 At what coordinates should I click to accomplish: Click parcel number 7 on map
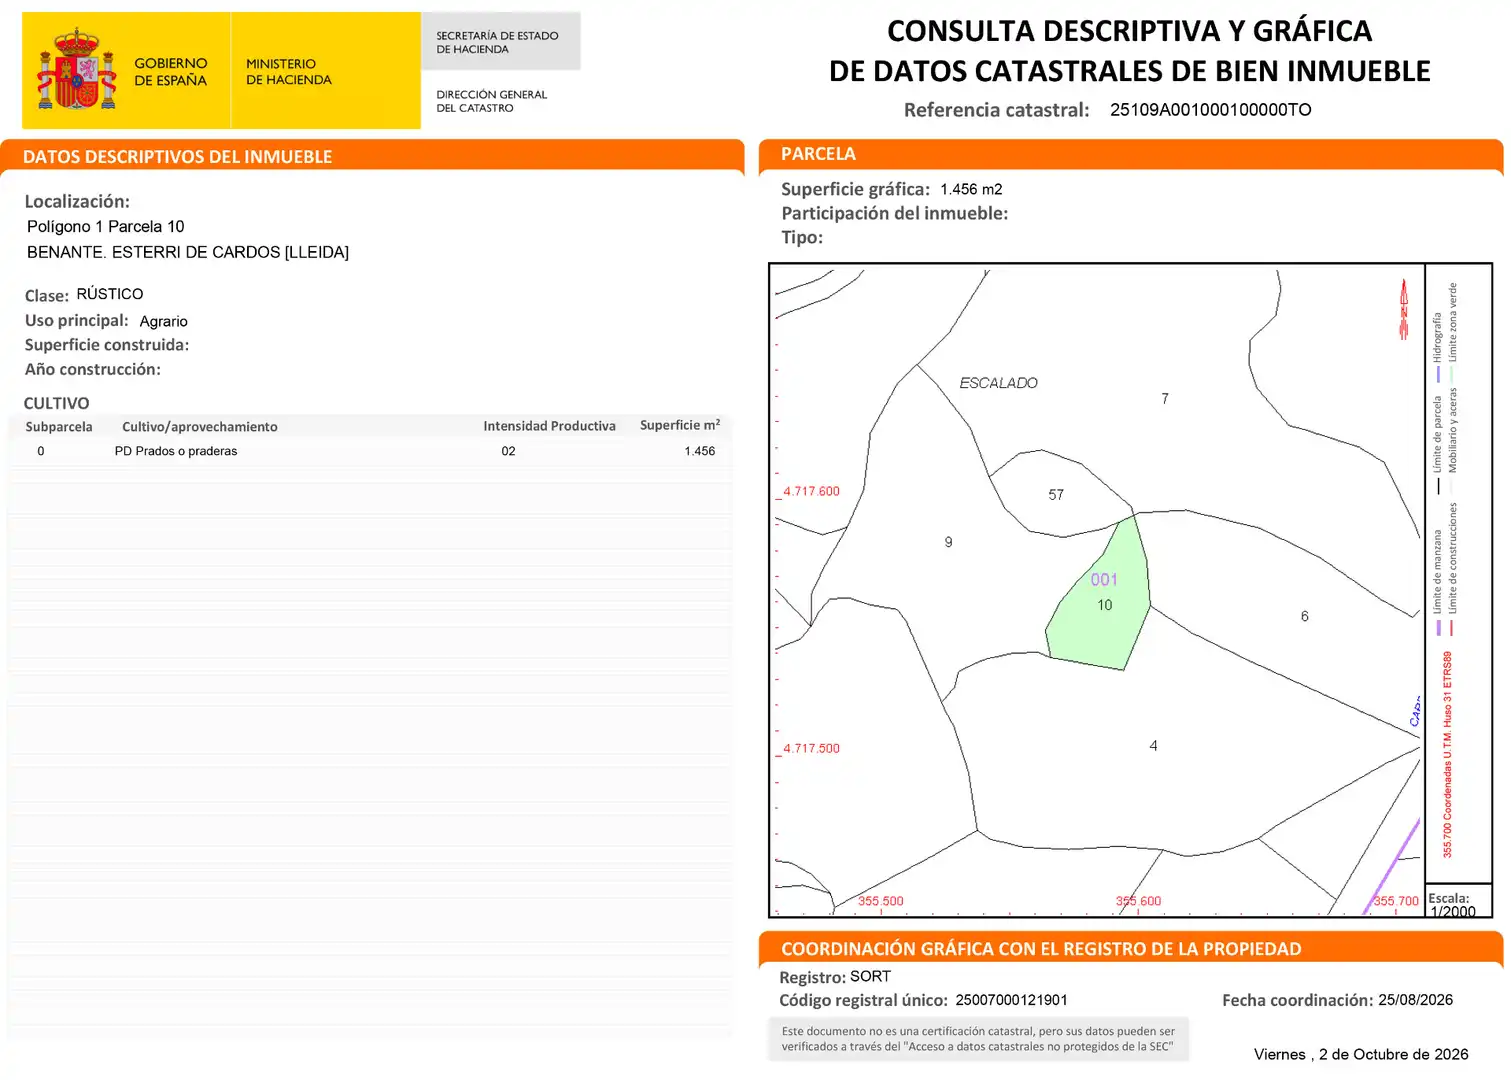click(1165, 399)
